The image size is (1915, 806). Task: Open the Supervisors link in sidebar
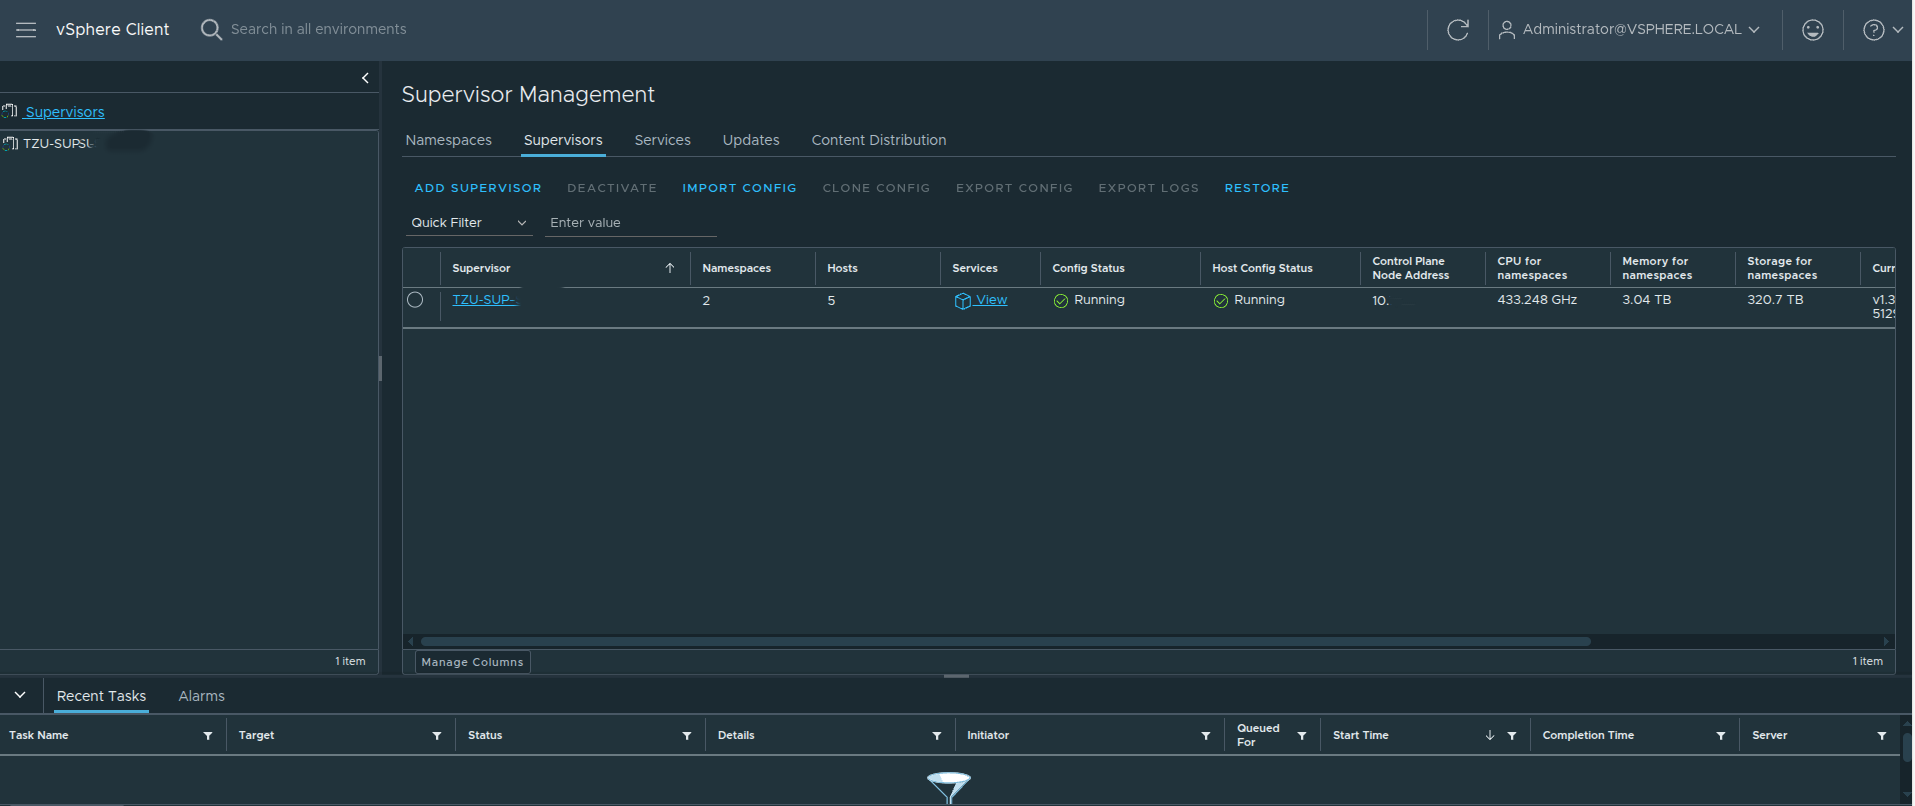click(x=64, y=112)
